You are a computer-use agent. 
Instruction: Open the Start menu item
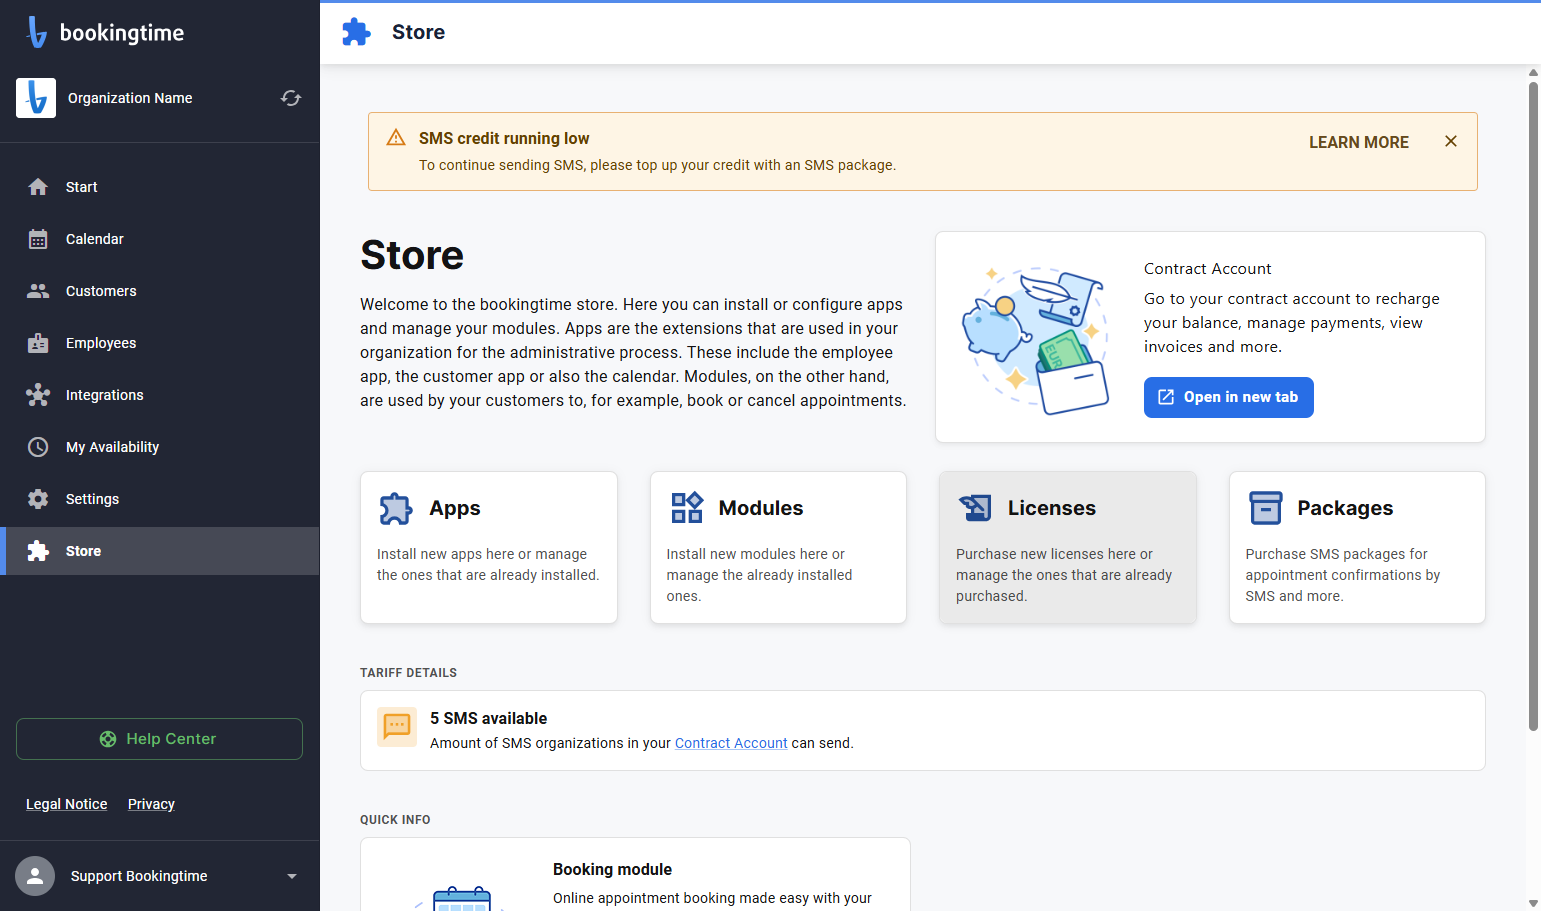[160, 187]
